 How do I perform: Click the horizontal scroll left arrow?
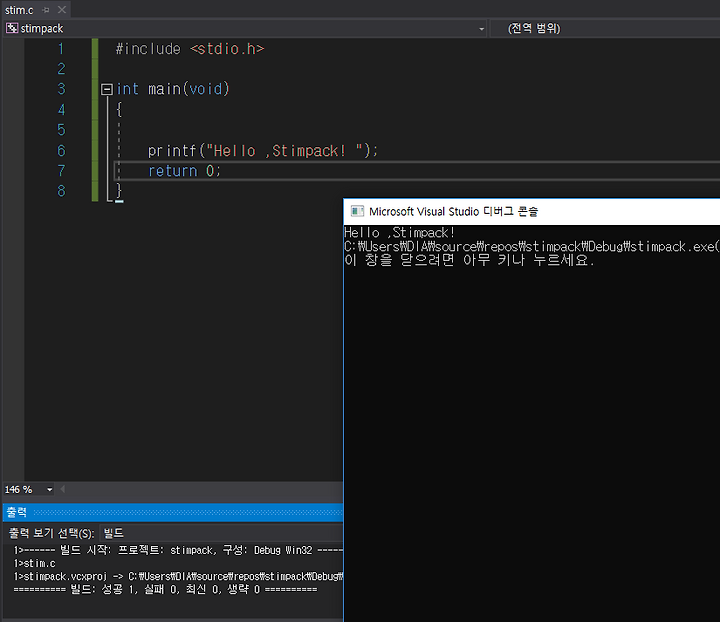(62, 489)
